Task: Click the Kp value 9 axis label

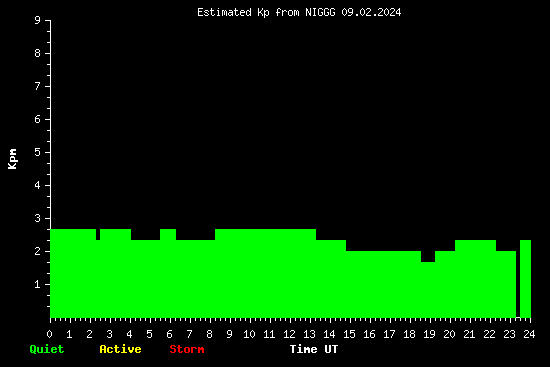Action: pos(38,20)
